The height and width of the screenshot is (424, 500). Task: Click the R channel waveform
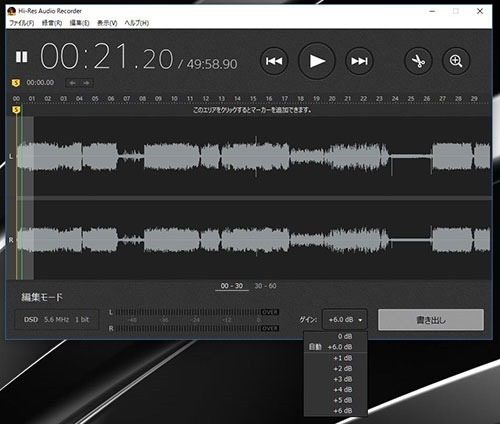253,240
